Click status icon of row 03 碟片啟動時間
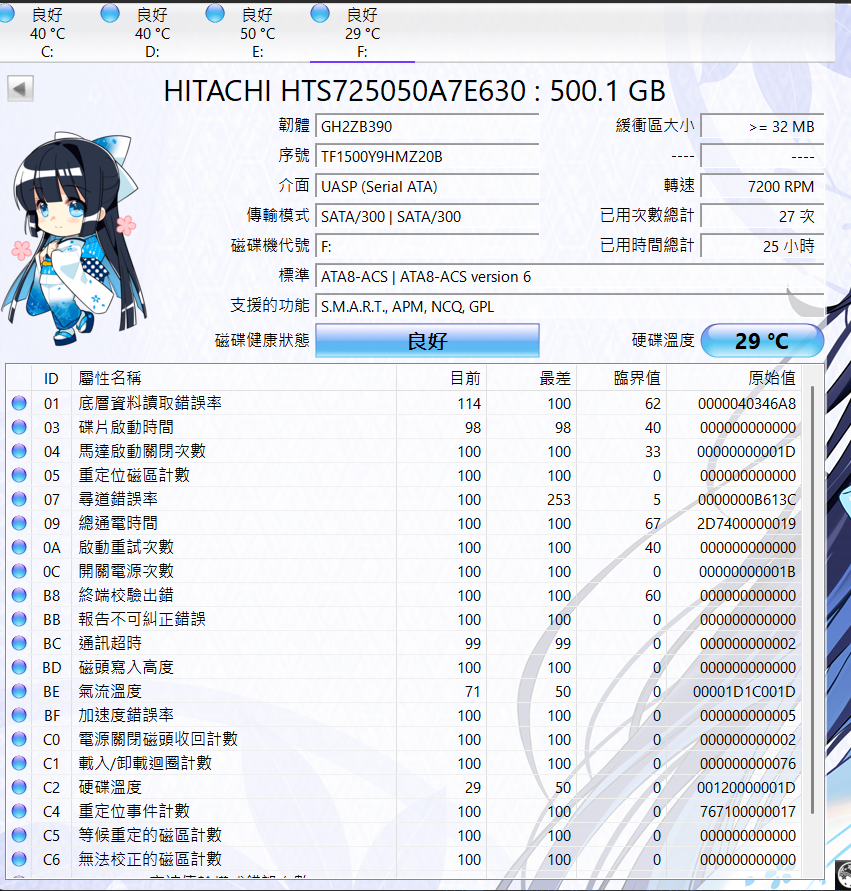 (x=19, y=427)
